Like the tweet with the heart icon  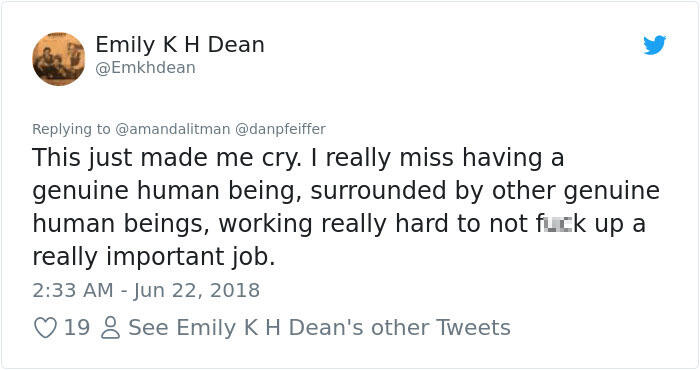(x=46, y=328)
